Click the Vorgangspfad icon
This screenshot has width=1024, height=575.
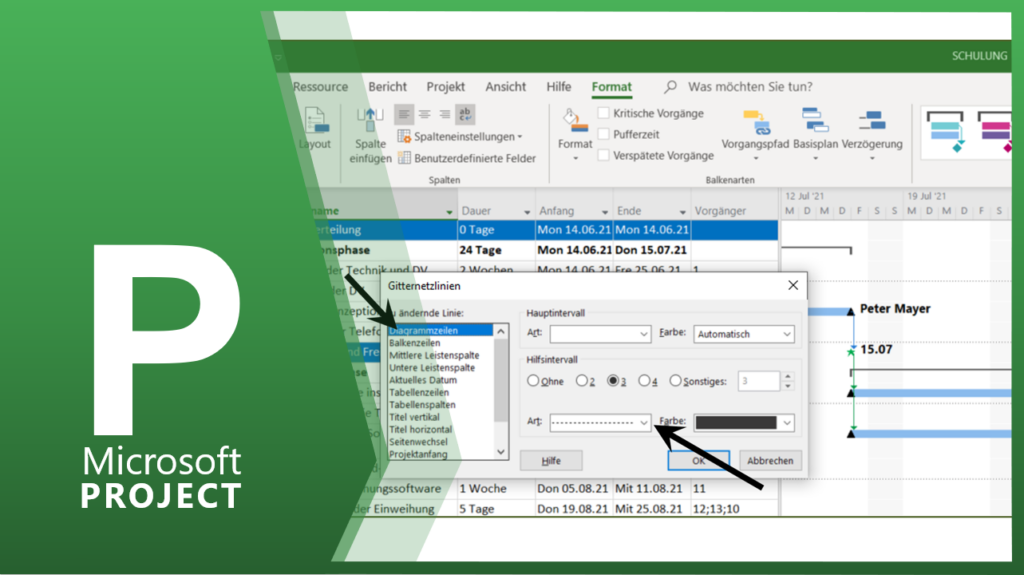click(x=755, y=122)
